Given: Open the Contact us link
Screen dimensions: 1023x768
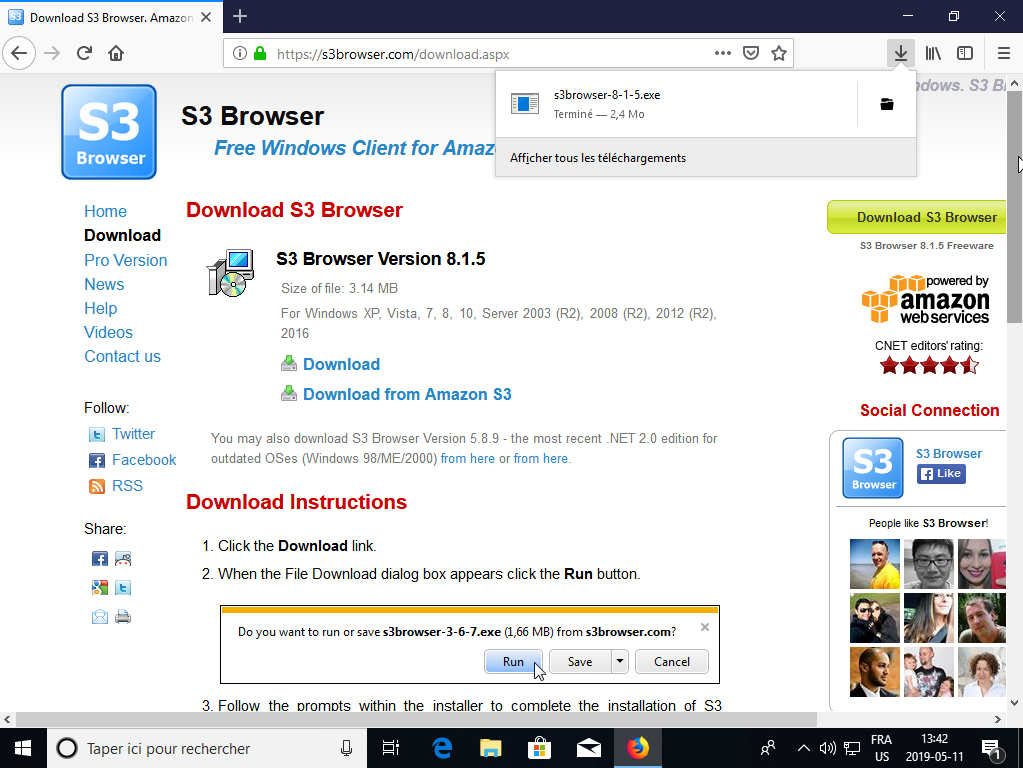Looking at the screenshot, I should (x=122, y=357).
